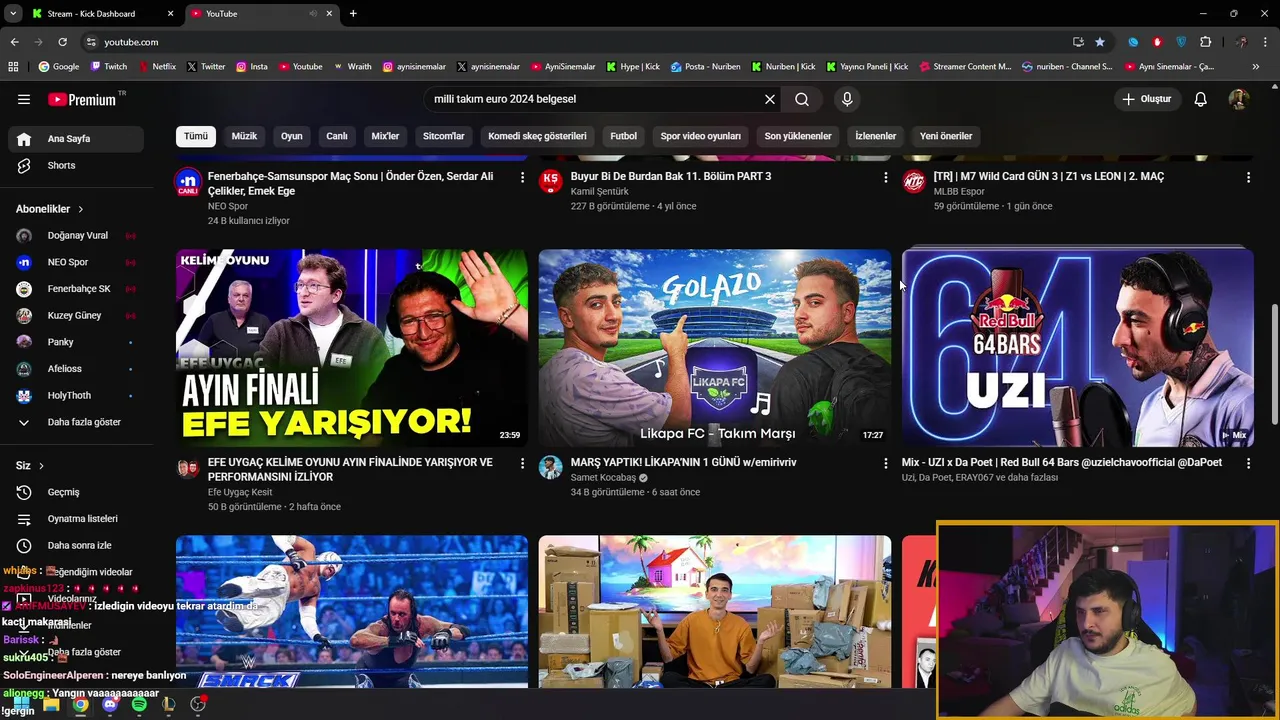1280x720 pixels.
Task: Open the NEO Spor canlı channel avatar
Action: (x=187, y=182)
